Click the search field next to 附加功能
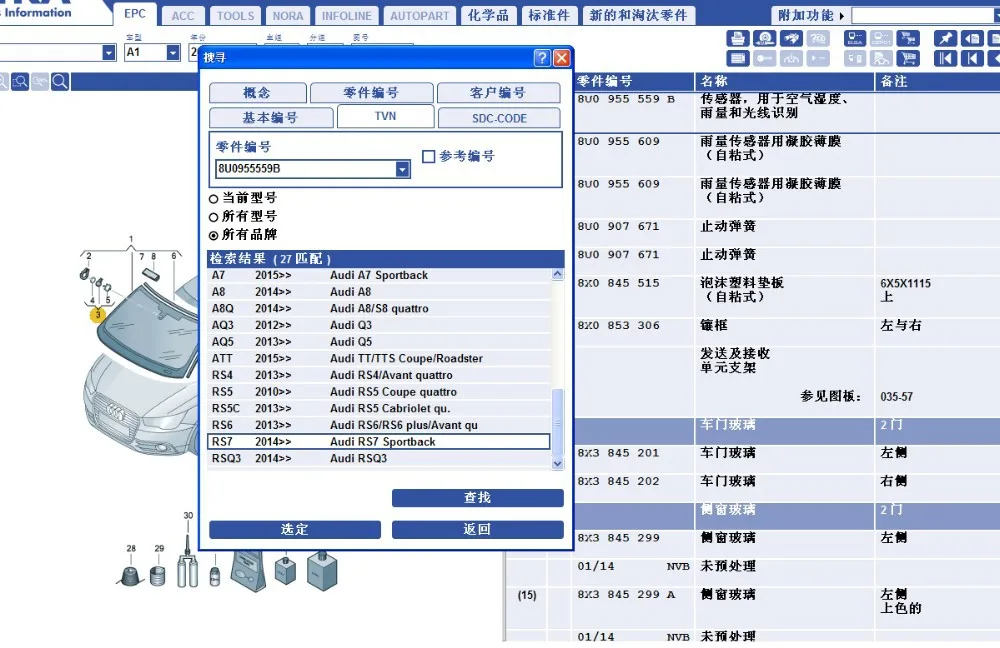1000x648 pixels. (925, 16)
